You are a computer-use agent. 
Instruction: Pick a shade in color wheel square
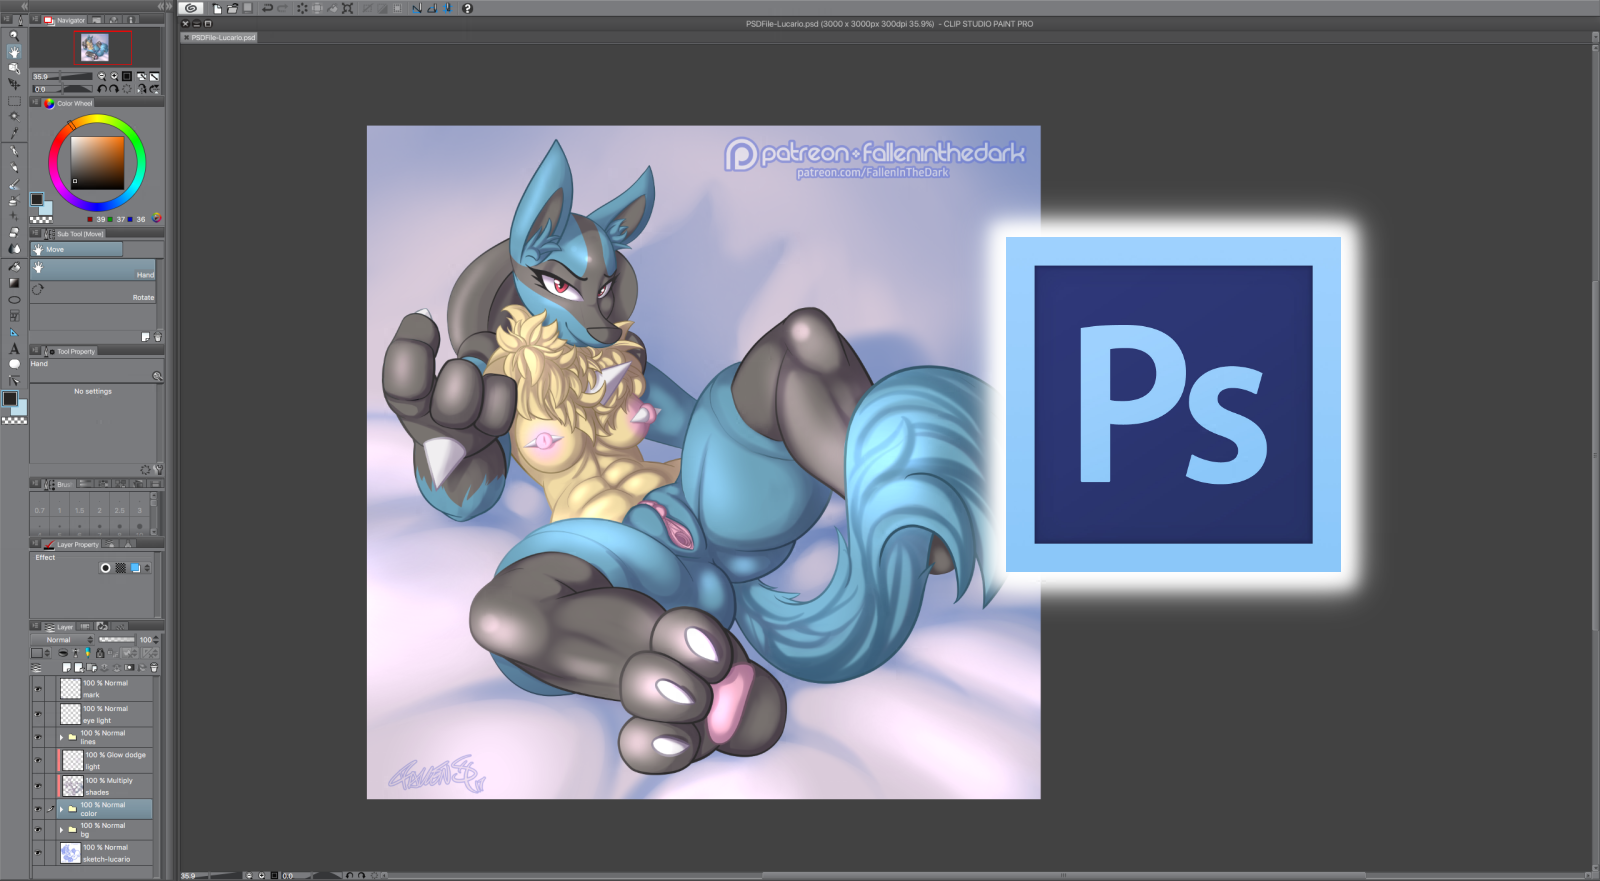(97, 162)
